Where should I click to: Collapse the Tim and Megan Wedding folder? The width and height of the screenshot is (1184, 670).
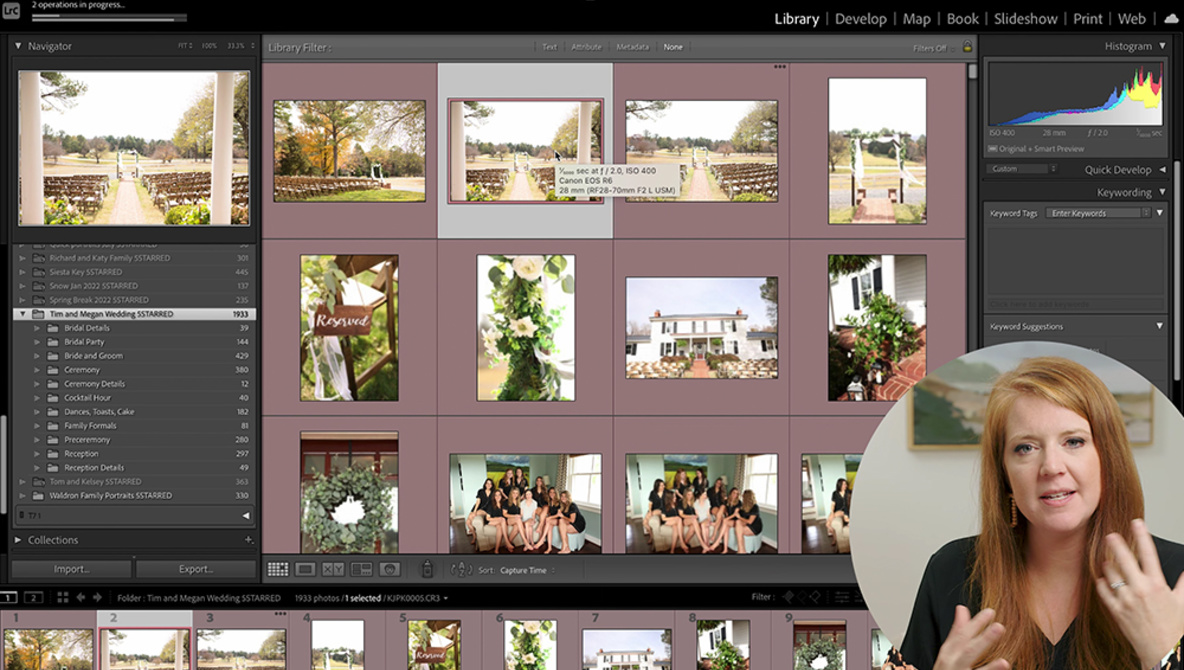22,313
